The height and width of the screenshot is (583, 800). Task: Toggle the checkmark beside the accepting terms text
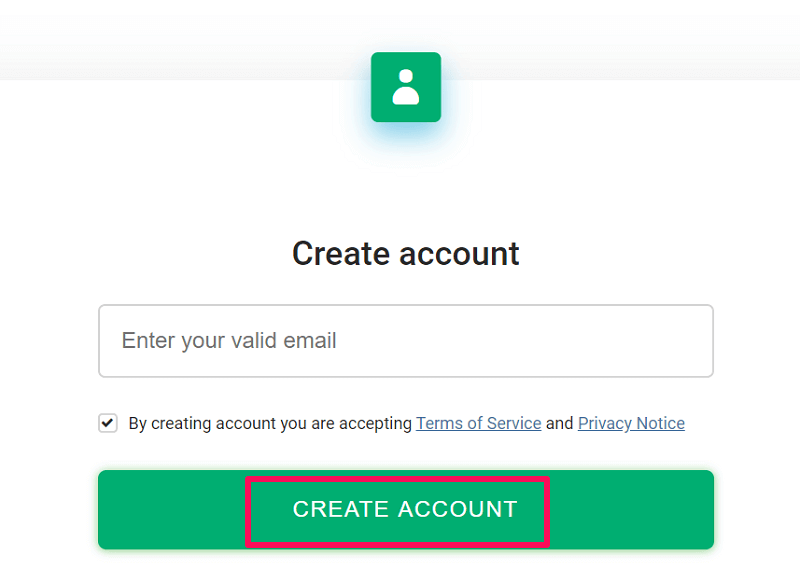pos(108,423)
